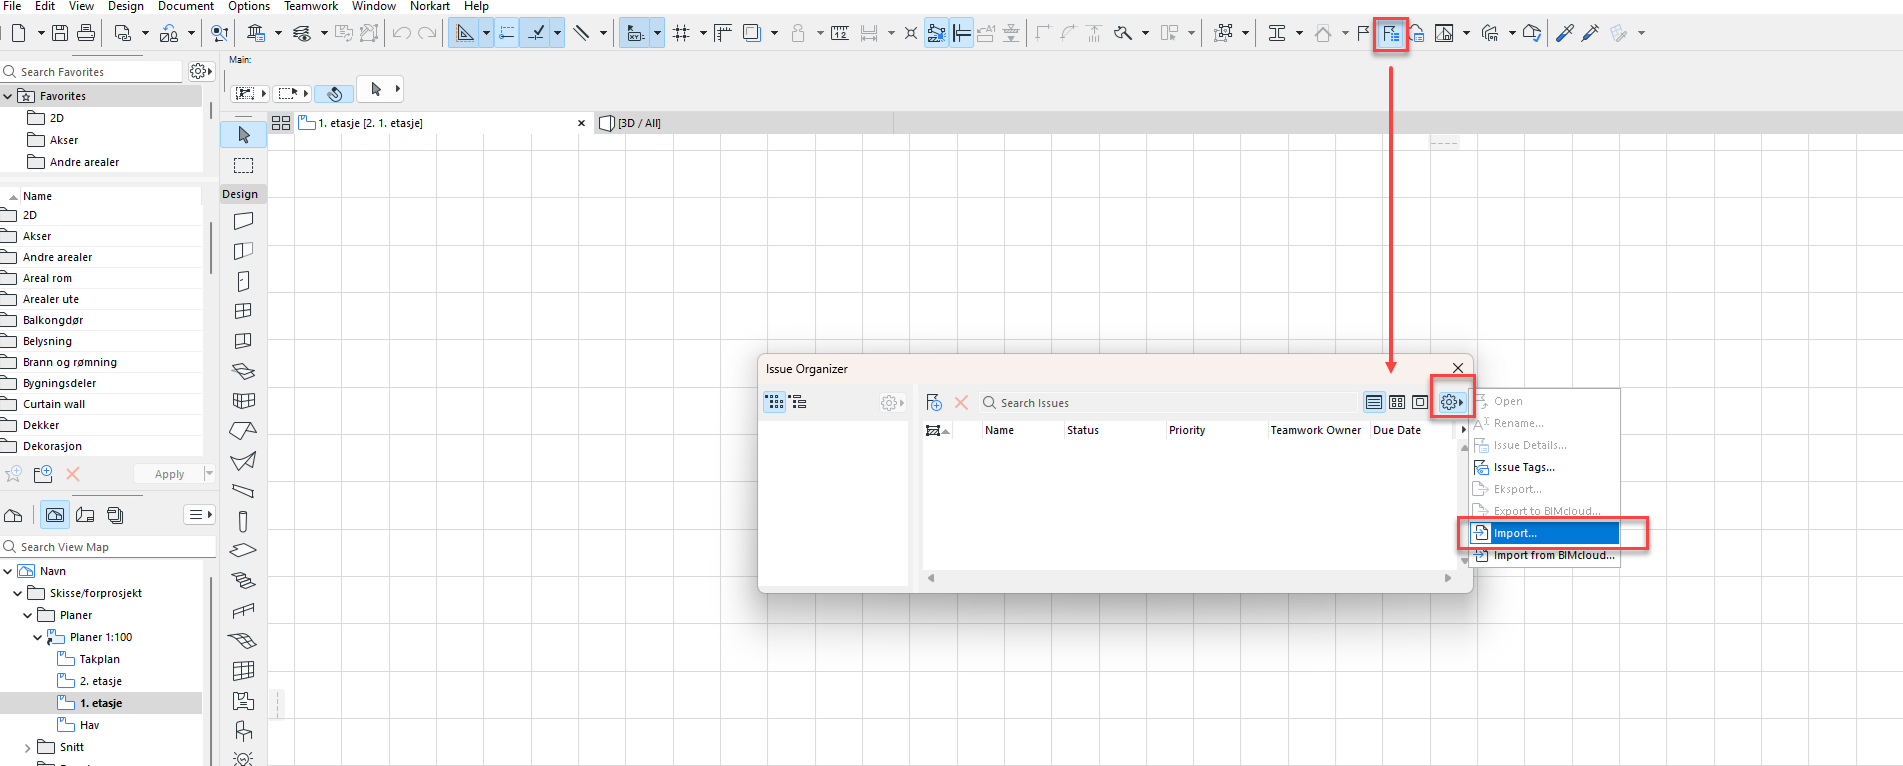Open the Teamwork menu

coord(310,6)
